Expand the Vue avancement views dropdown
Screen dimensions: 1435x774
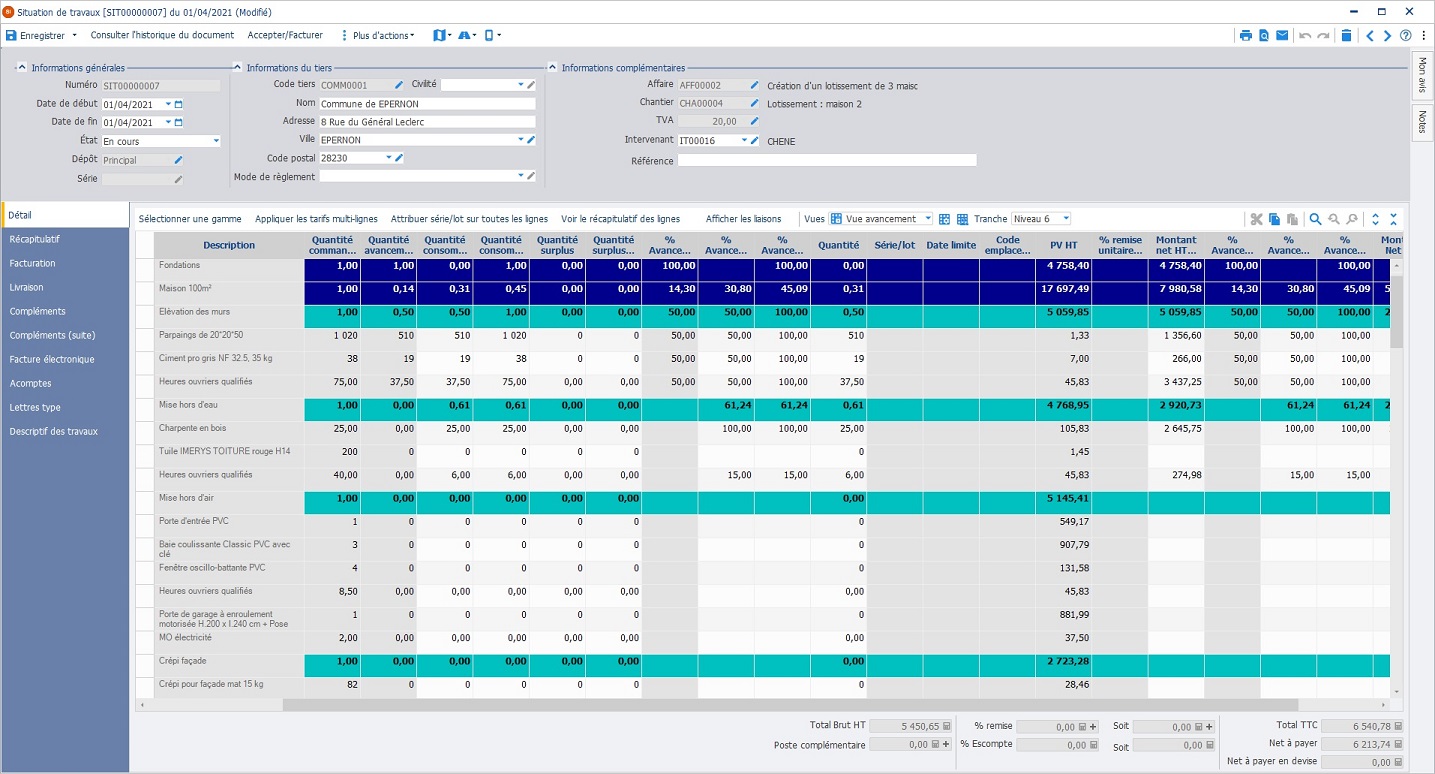tap(928, 218)
